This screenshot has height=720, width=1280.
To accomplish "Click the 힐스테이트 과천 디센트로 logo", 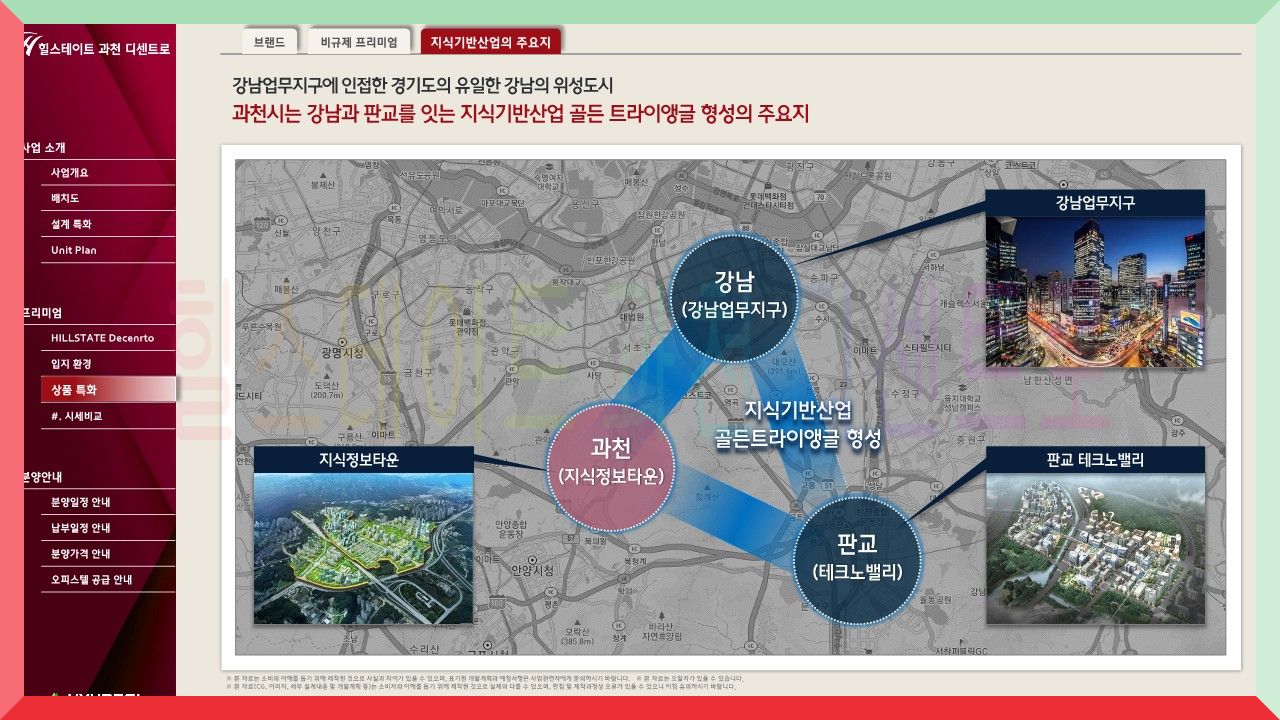I will coord(98,47).
